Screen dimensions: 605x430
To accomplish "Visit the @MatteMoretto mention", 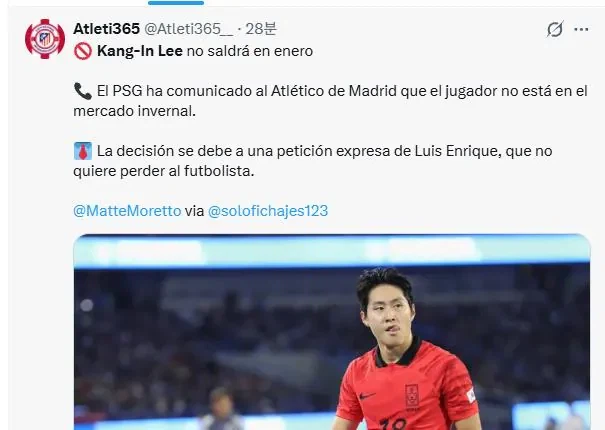I will coord(127,211).
